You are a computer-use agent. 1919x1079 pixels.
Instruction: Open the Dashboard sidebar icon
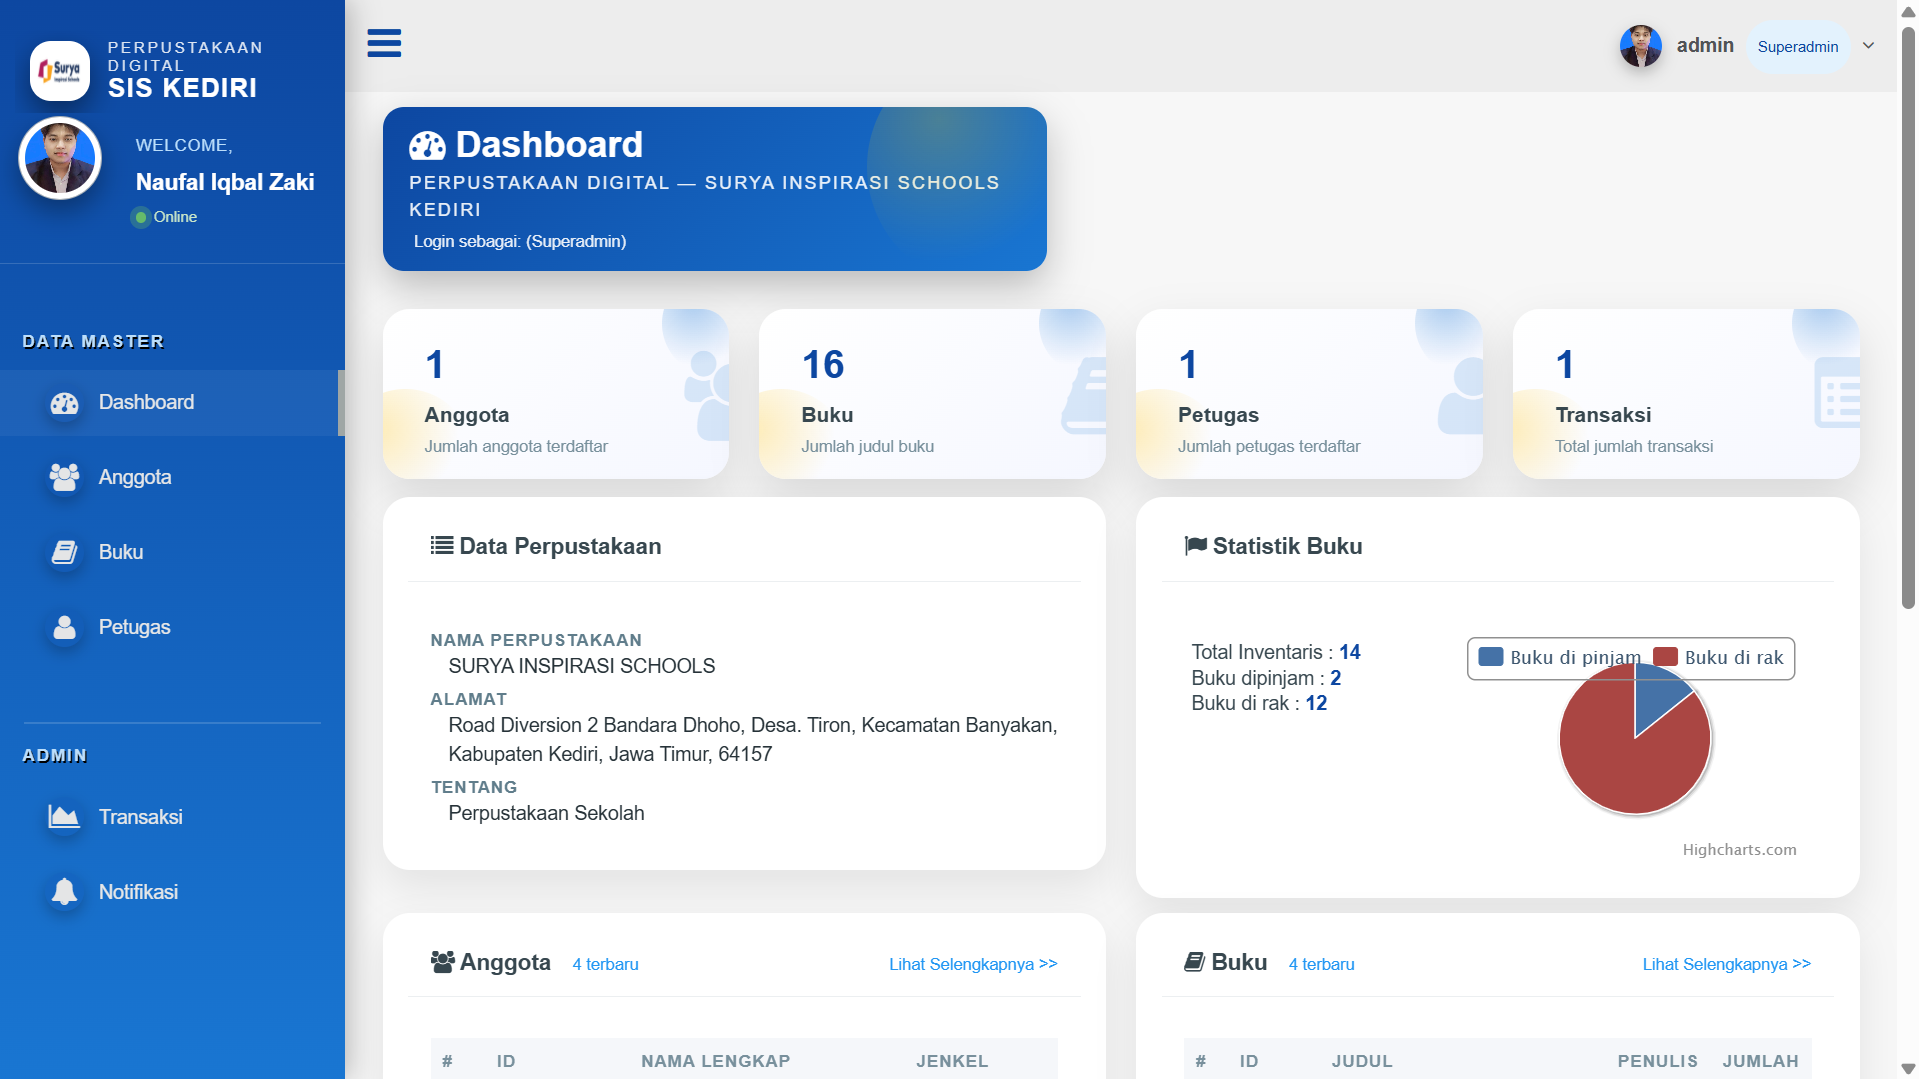click(63, 402)
